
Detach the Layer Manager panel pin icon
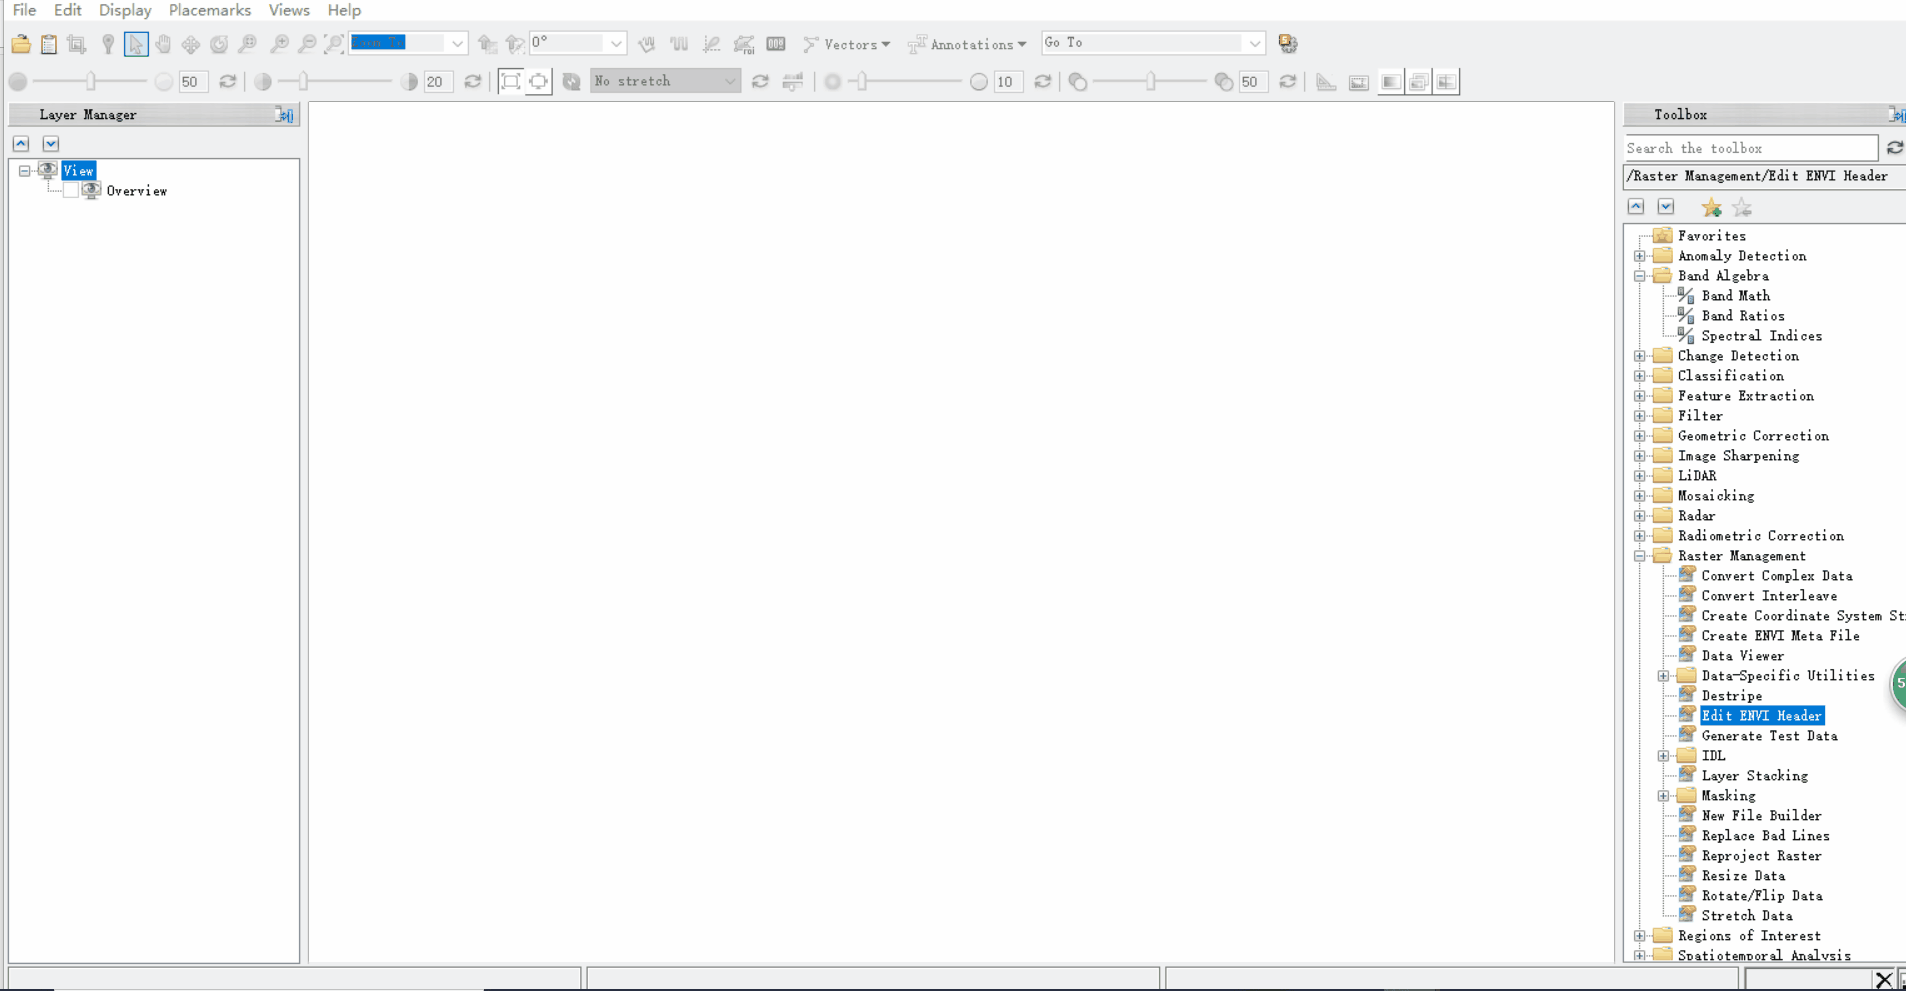[x=285, y=116]
